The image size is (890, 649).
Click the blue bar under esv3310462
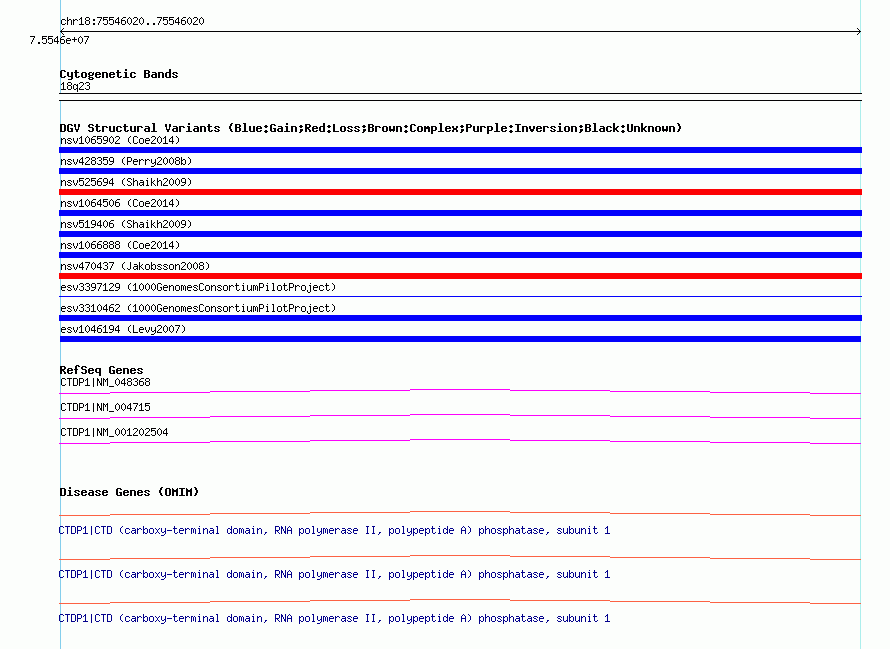[x=460, y=318]
